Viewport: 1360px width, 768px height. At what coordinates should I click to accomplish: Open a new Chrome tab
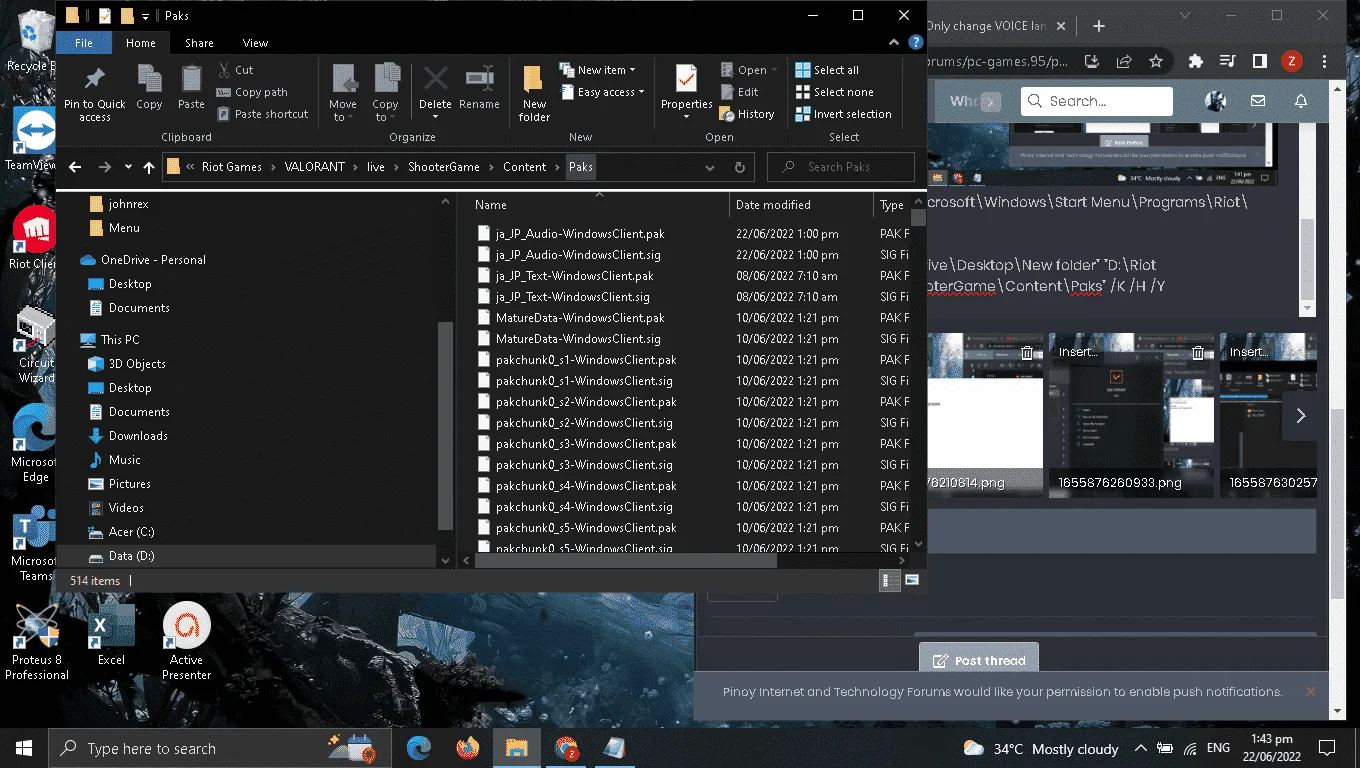pos(1098,26)
